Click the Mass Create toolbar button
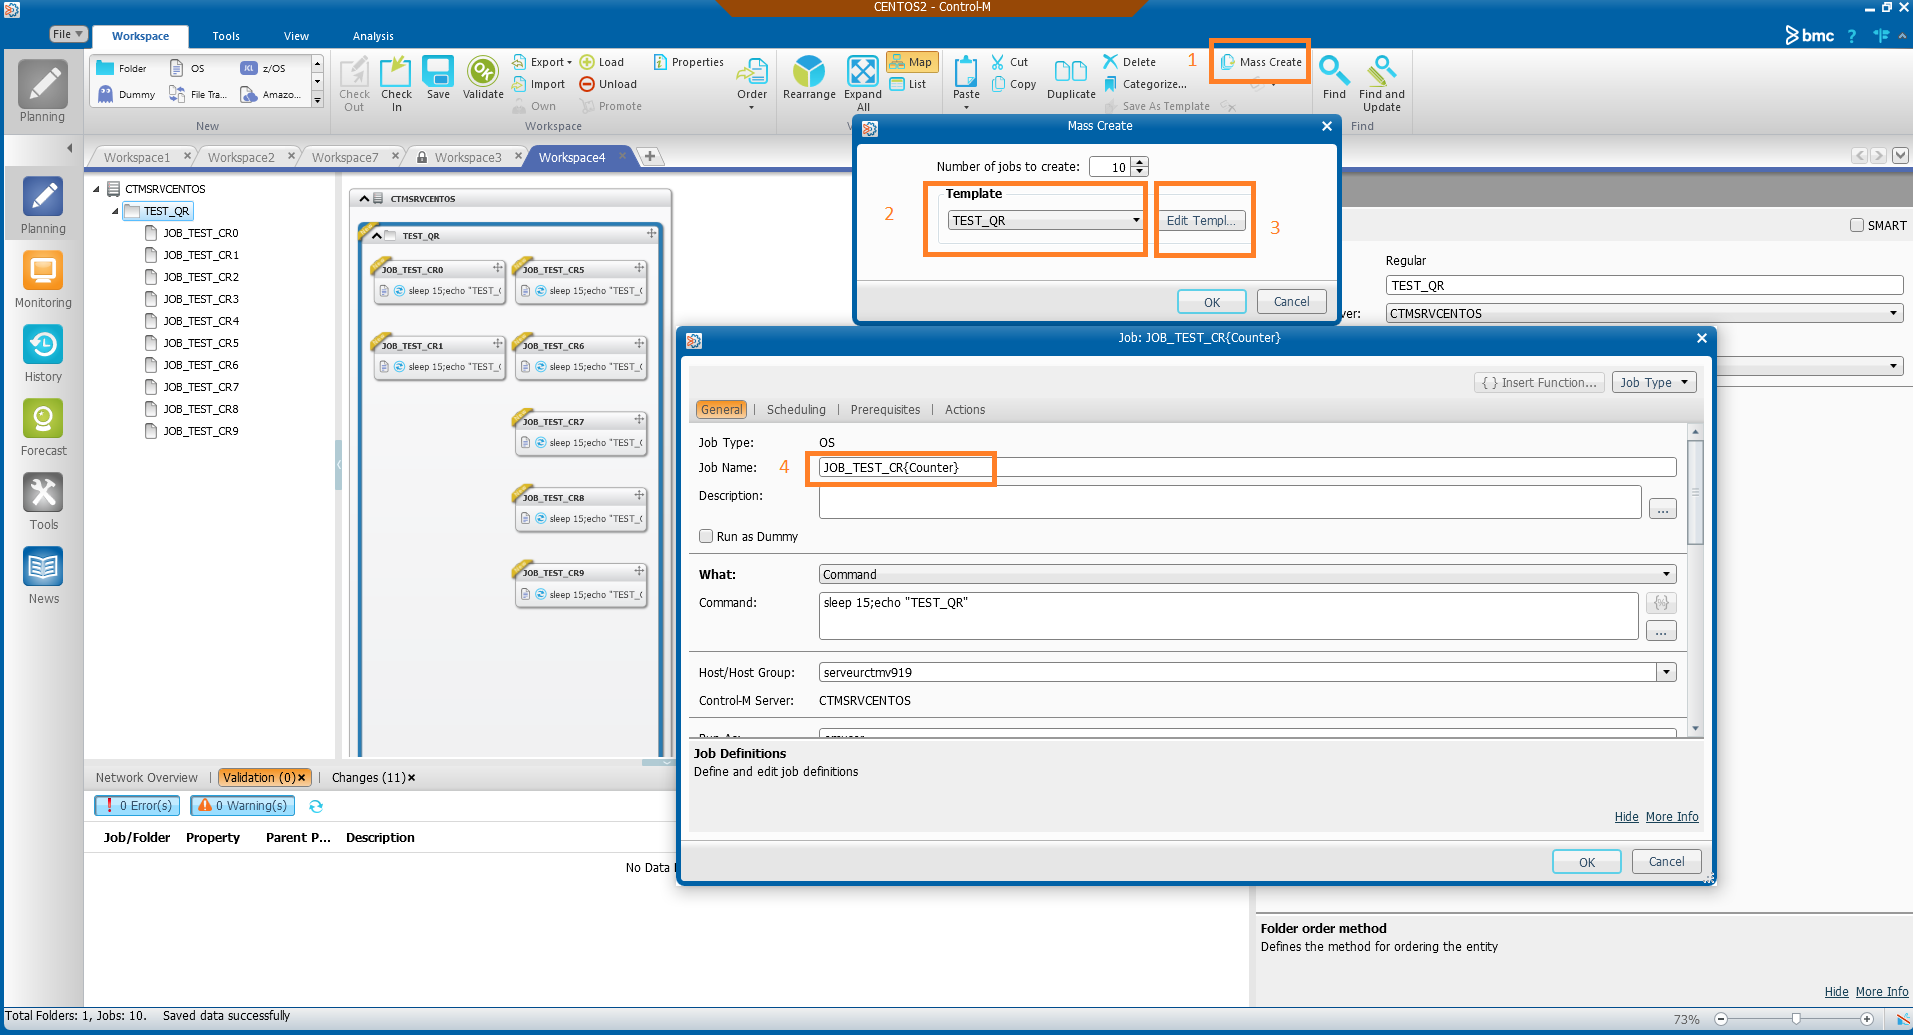Screen dimensions: 1913x1035 click(x=1261, y=62)
